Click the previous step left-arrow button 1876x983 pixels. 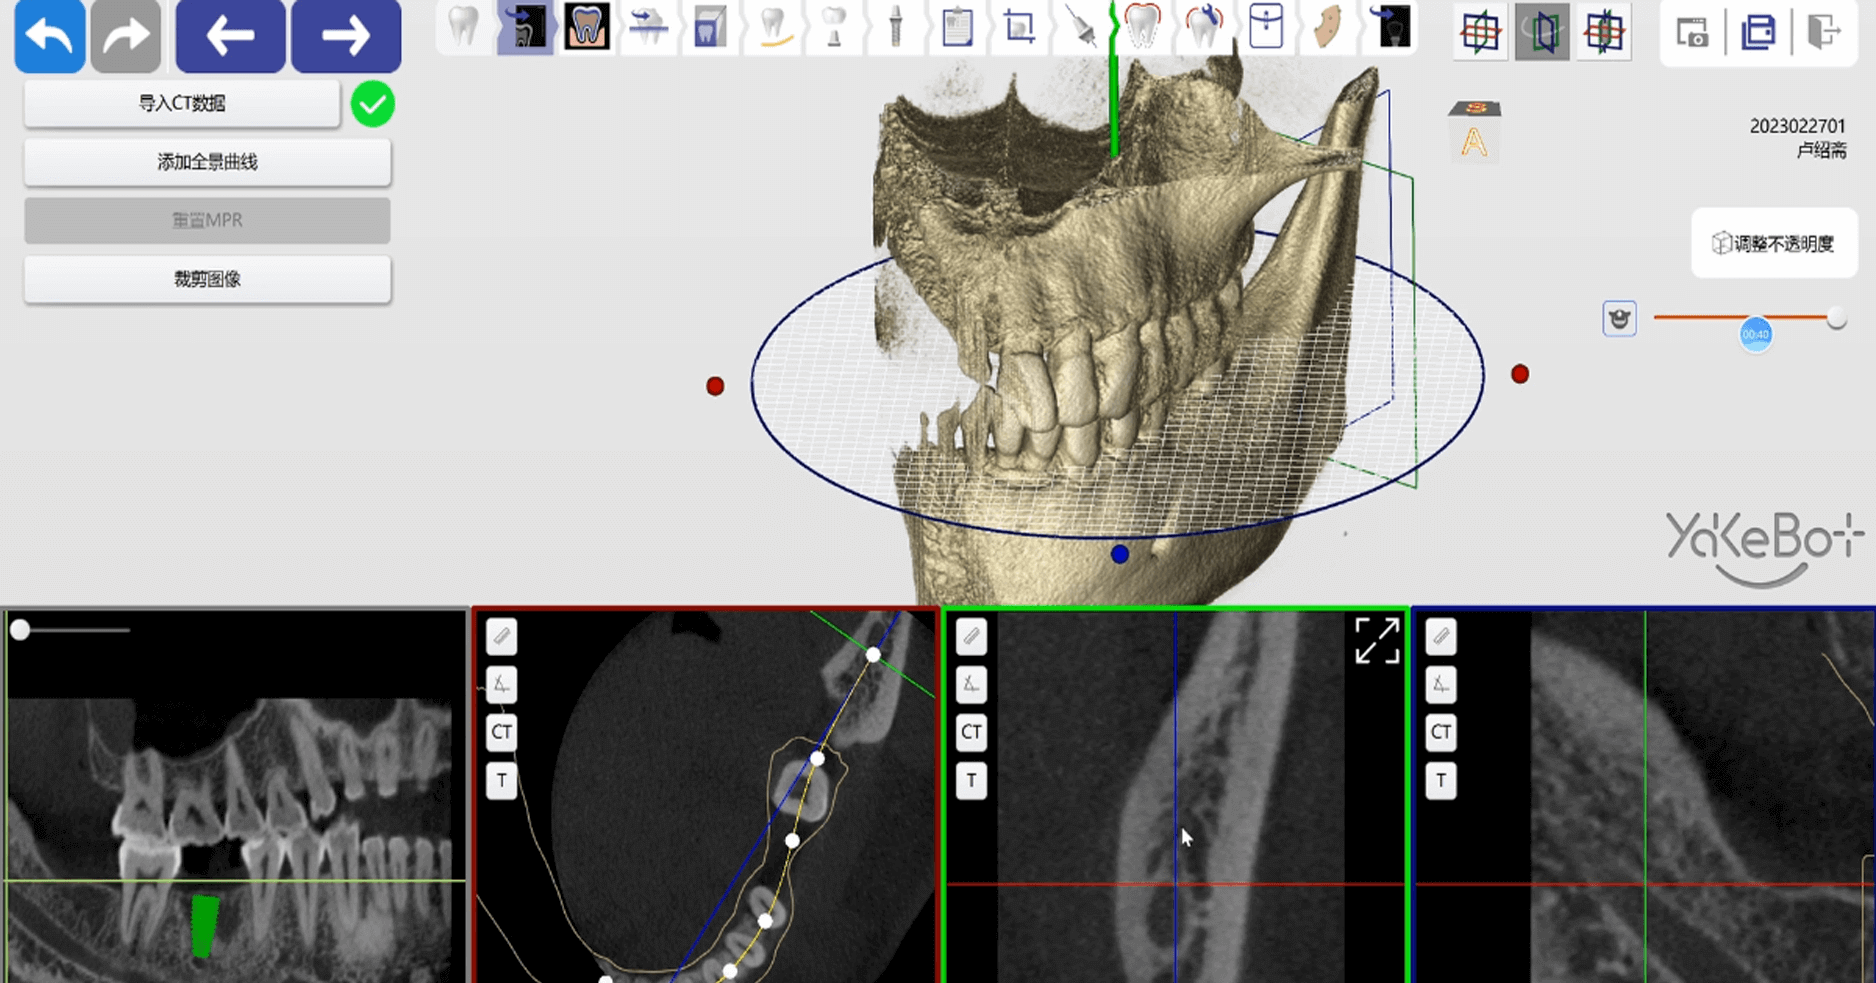[230, 36]
